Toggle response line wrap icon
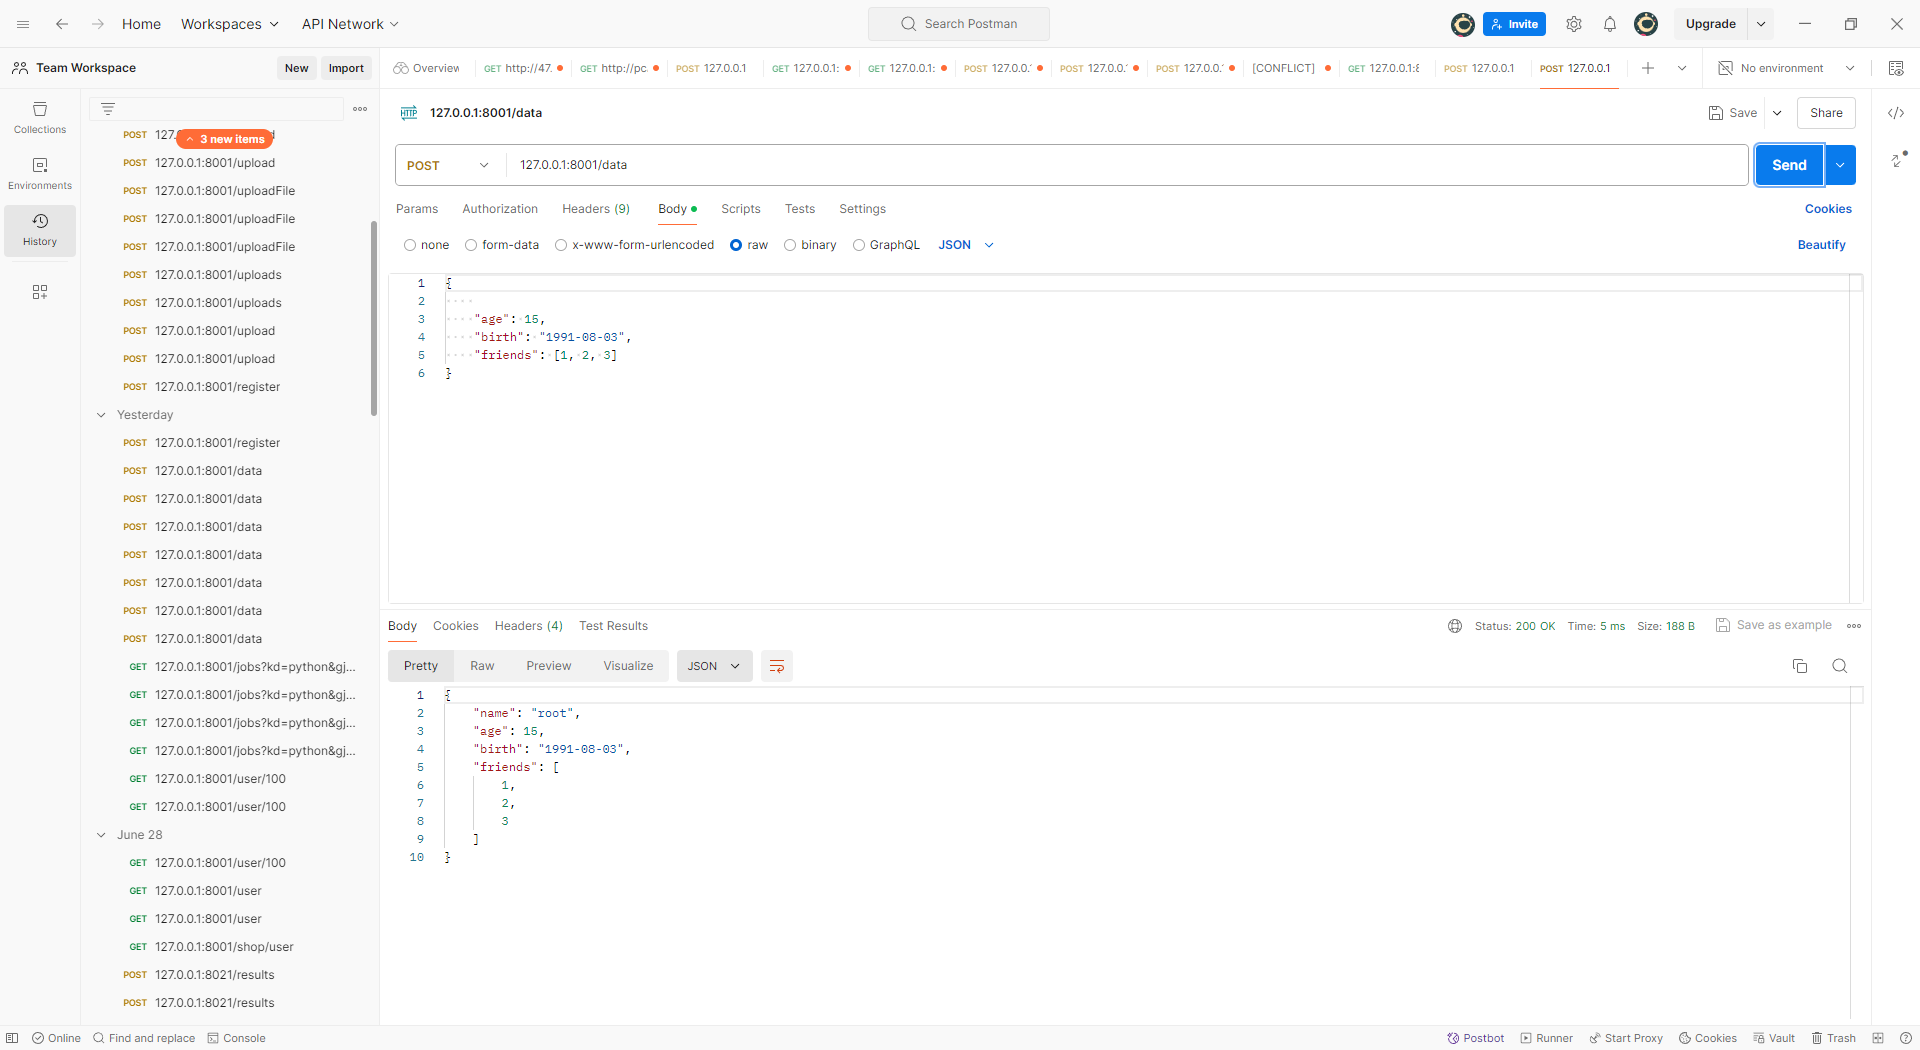The image size is (1920, 1050). coord(777,666)
